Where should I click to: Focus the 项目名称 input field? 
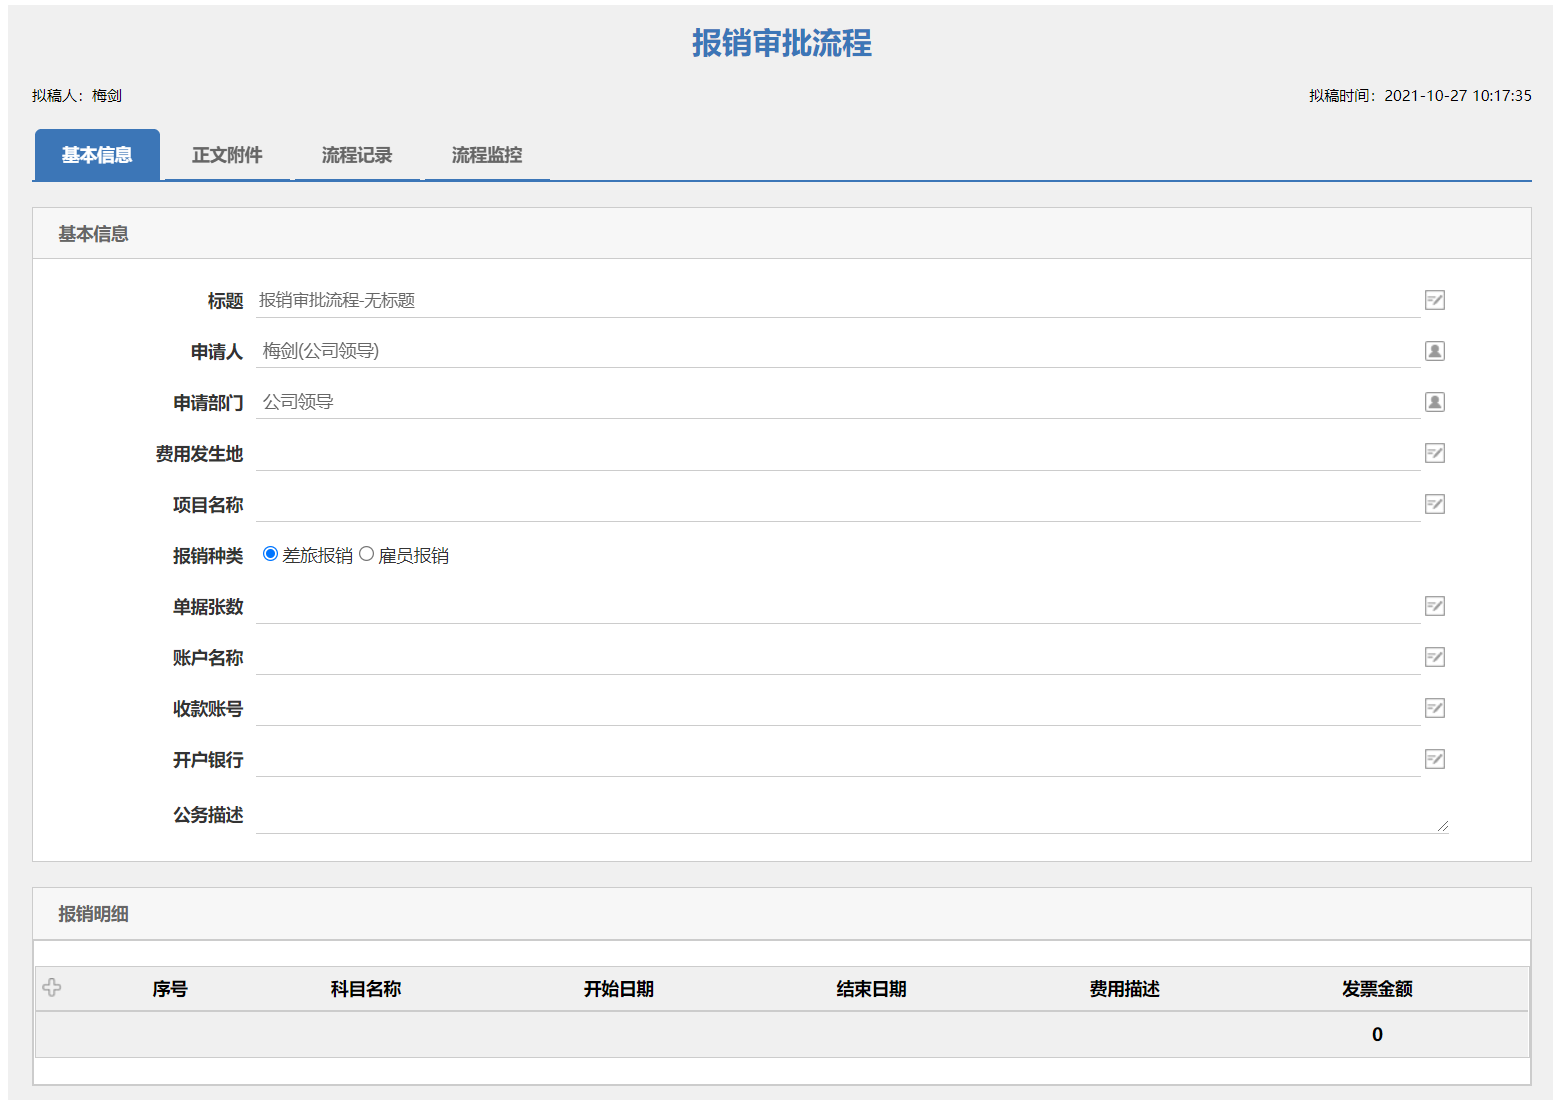[x=838, y=504]
